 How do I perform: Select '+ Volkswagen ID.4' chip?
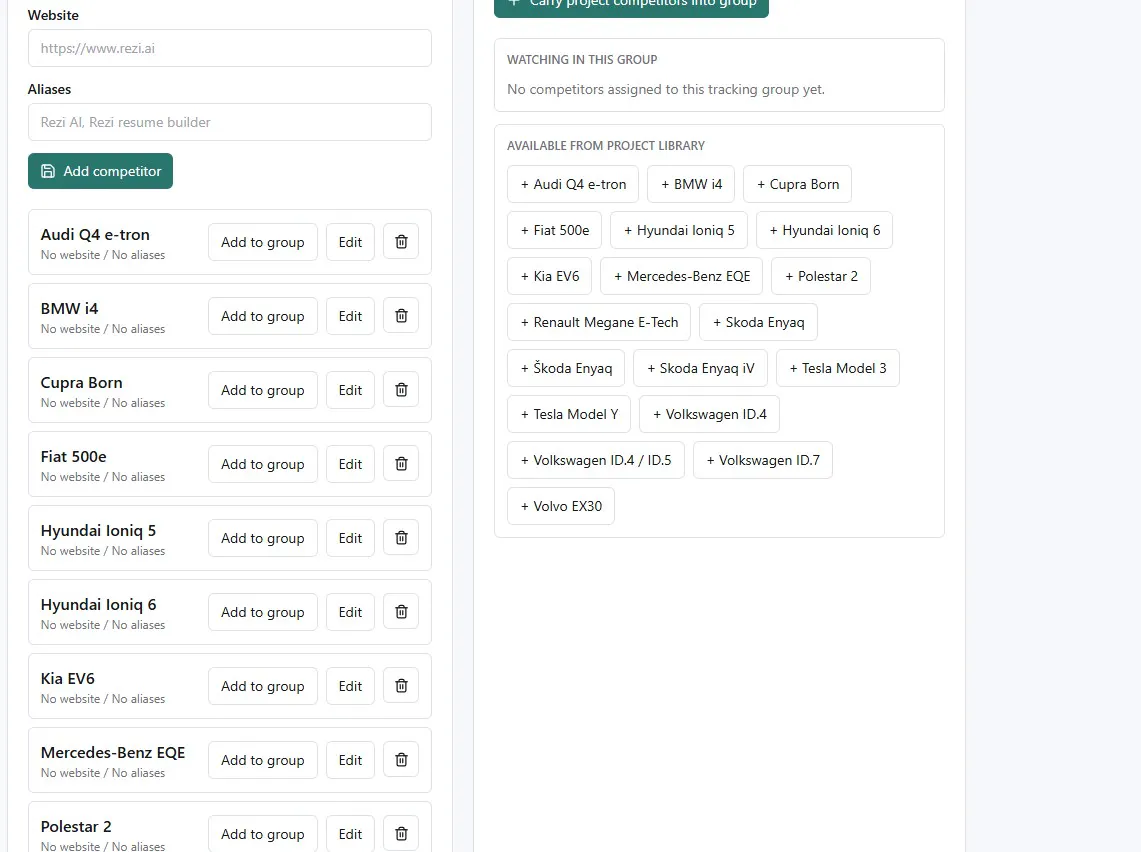tap(709, 414)
